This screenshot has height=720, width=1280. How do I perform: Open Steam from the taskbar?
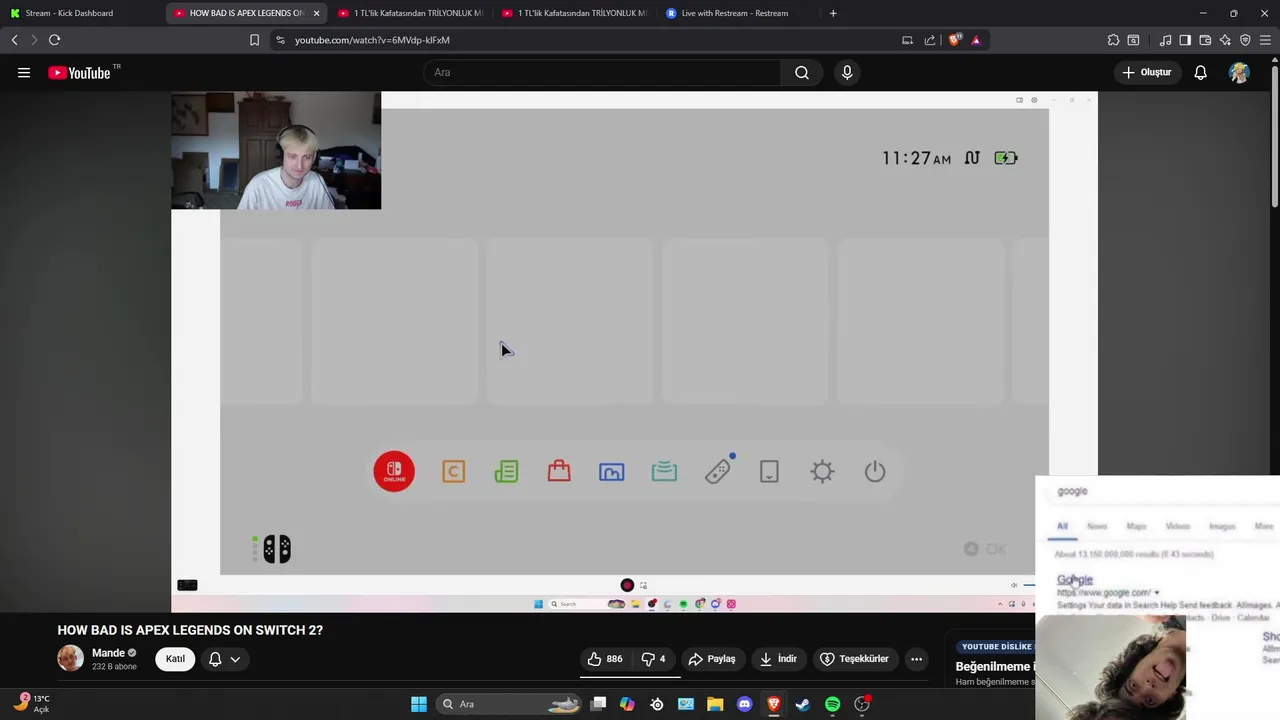(x=802, y=704)
